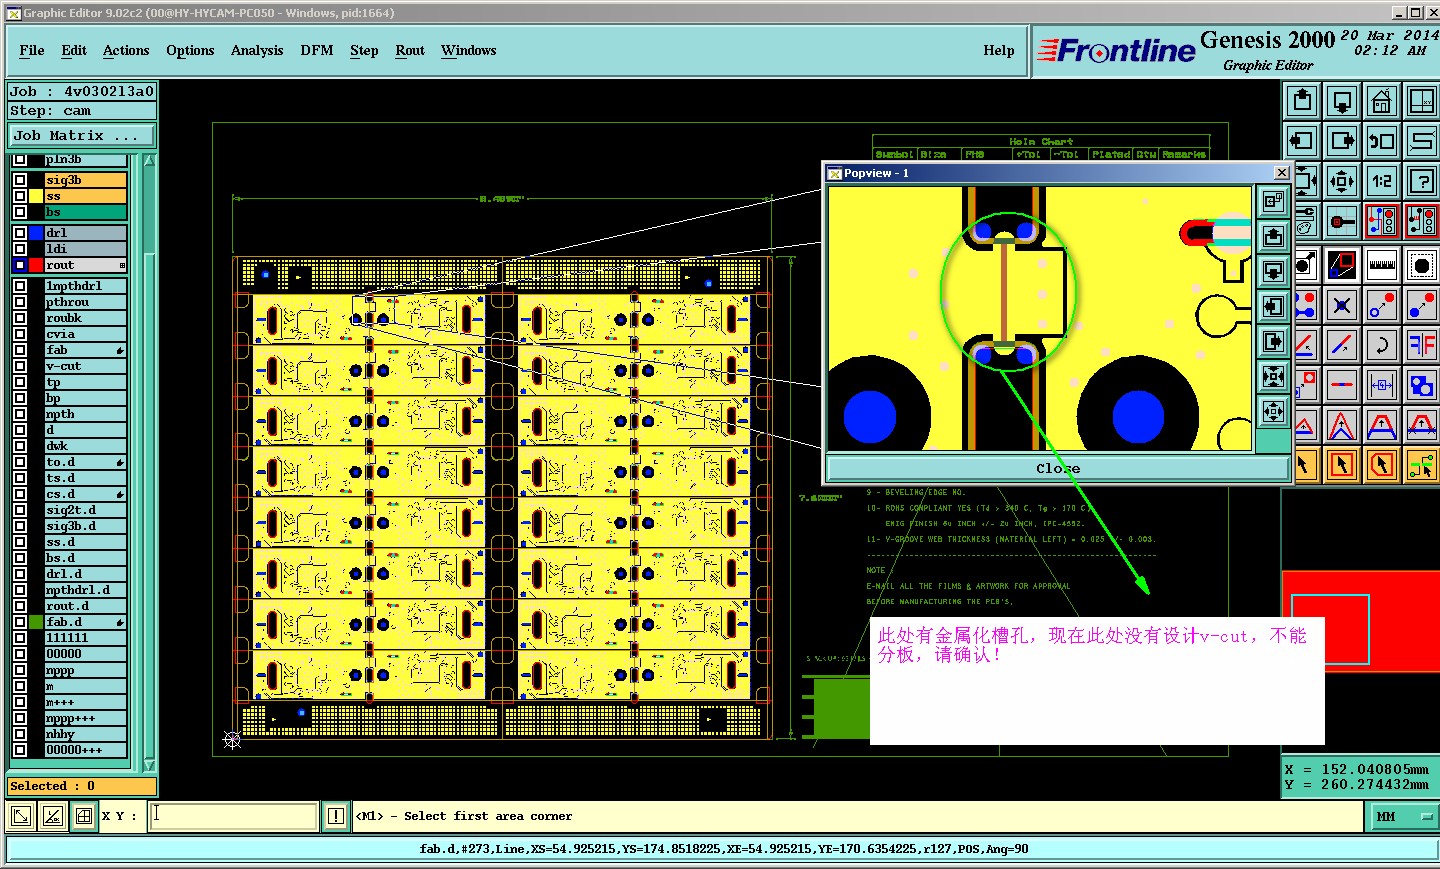Viewport: 1440px width, 869px height.
Task: Open the File menu
Action: click(x=32, y=51)
